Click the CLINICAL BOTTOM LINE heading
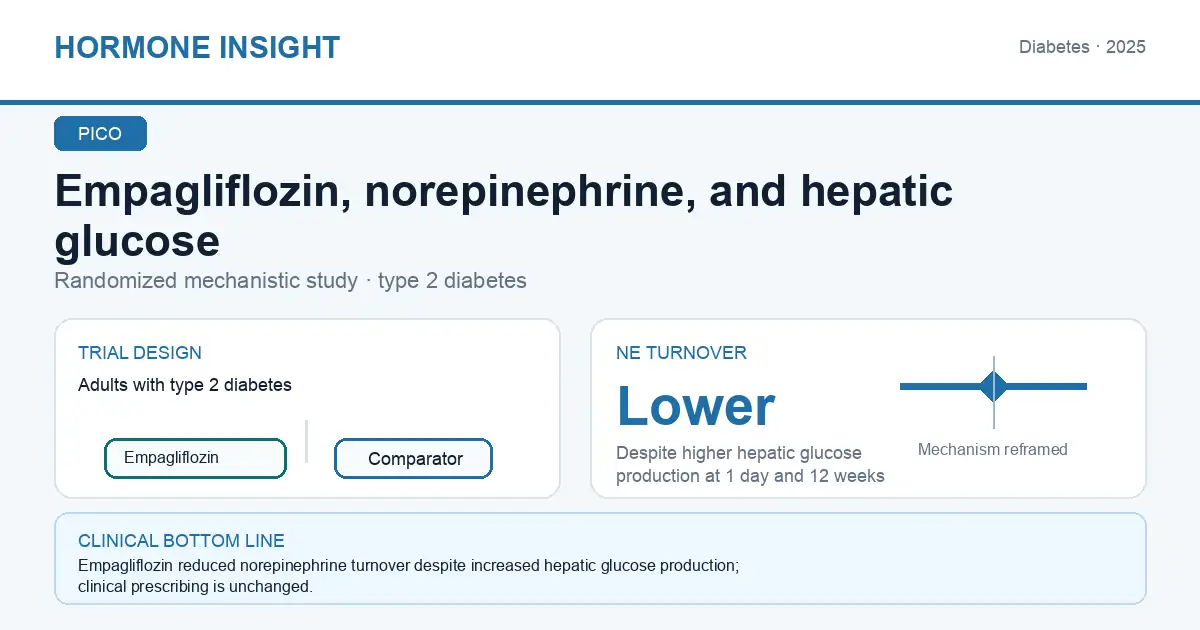The width and height of the screenshot is (1200, 630). (x=181, y=541)
